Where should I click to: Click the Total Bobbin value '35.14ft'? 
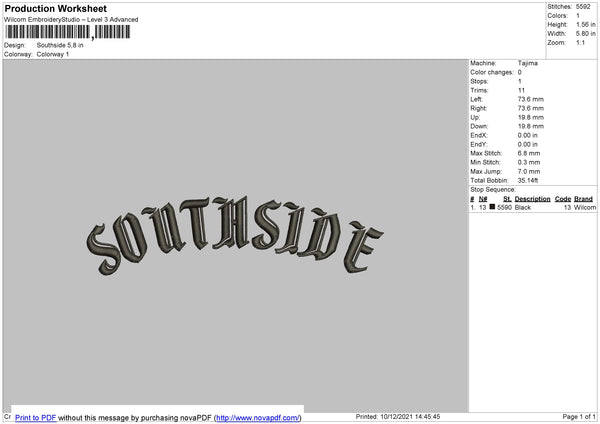point(528,180)
